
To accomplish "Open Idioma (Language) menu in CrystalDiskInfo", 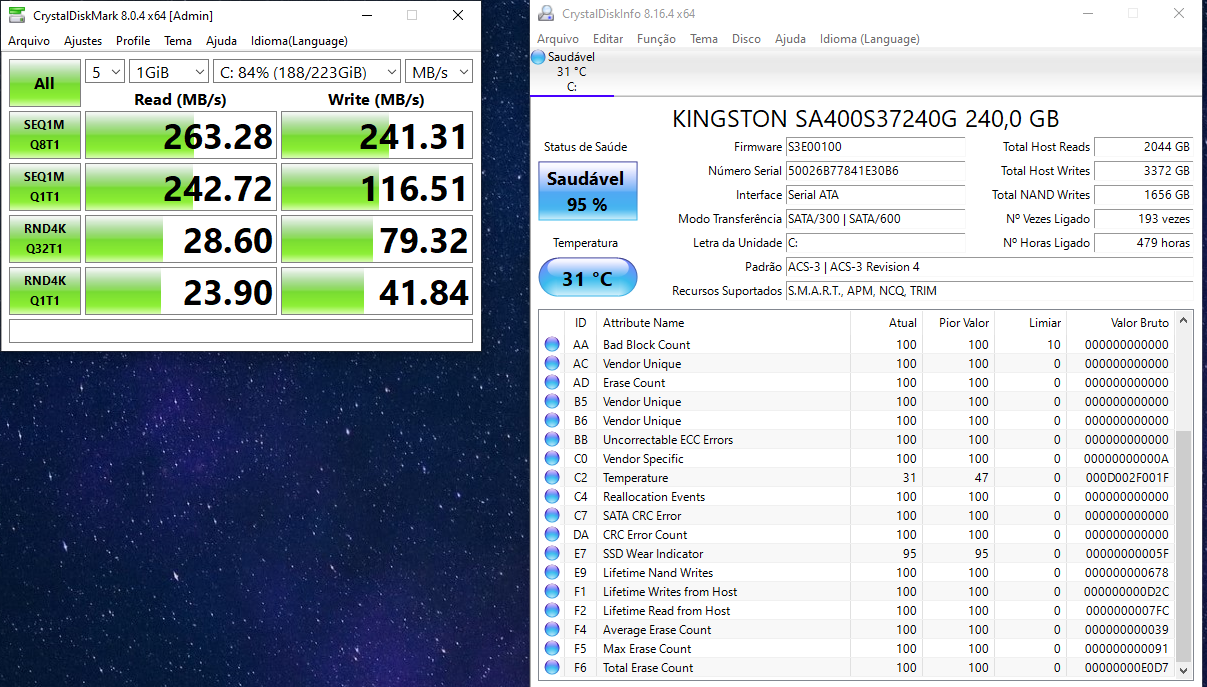I will (x=870, y=39).
